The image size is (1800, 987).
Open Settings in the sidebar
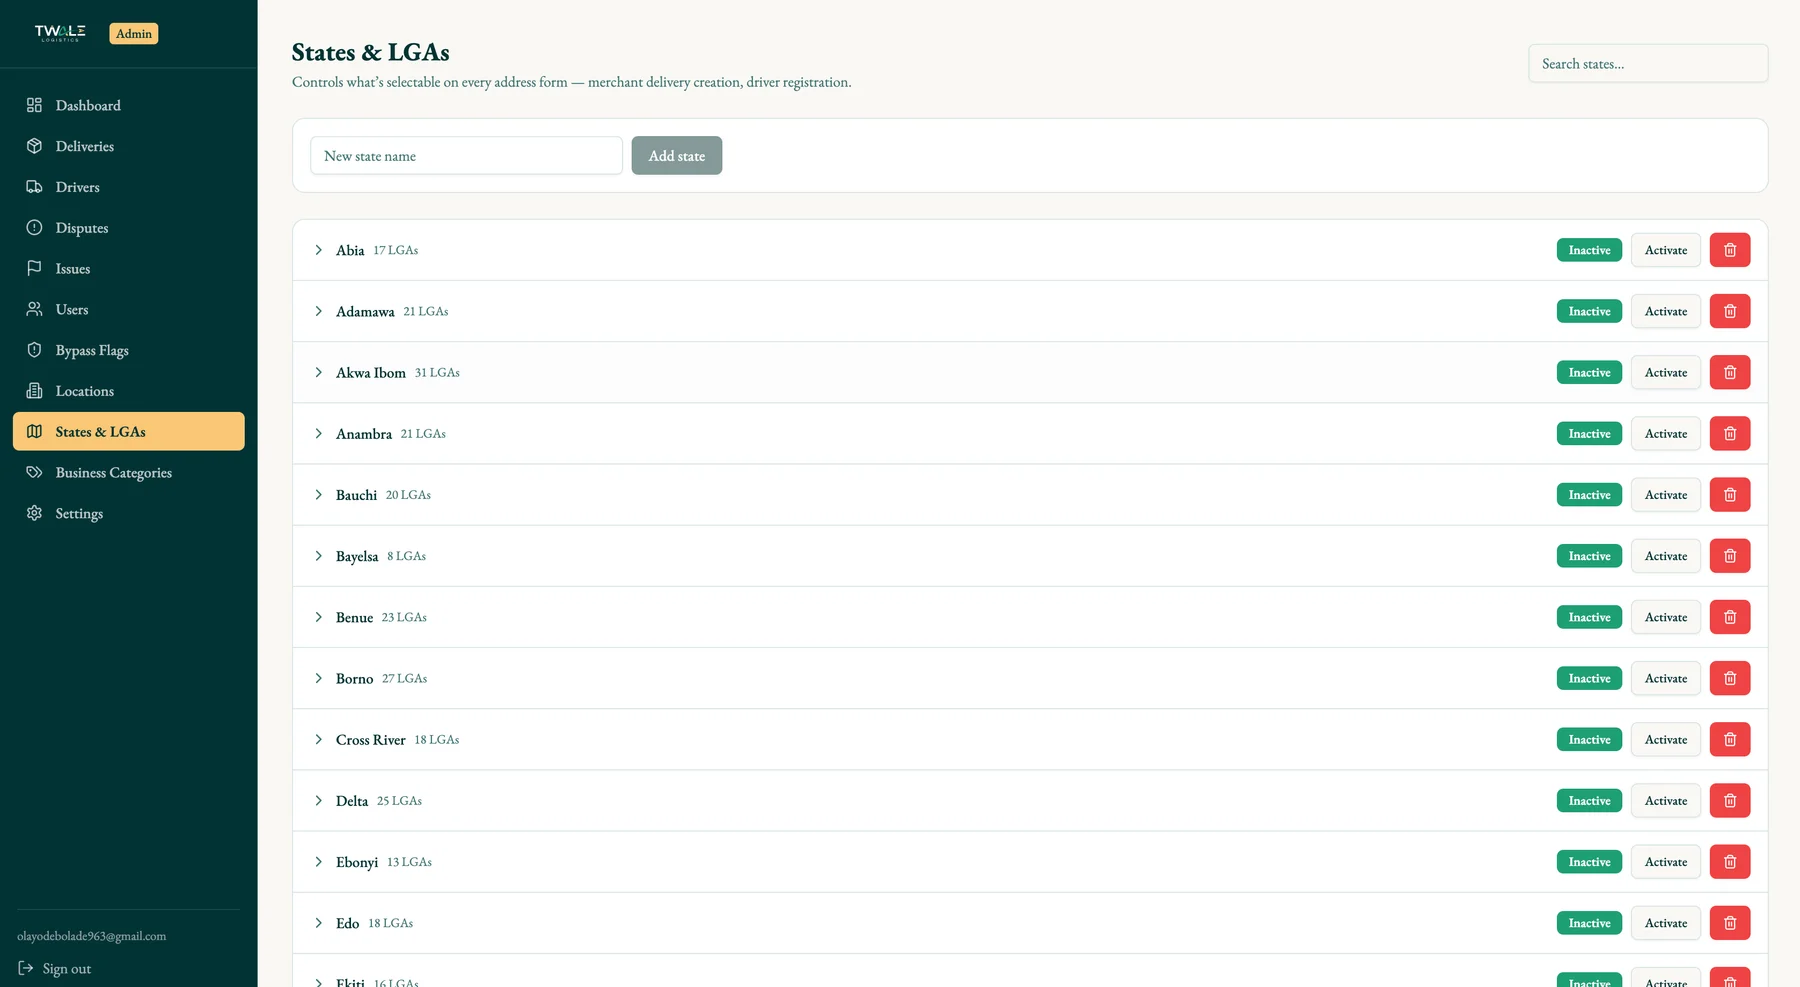coord(128,513)
